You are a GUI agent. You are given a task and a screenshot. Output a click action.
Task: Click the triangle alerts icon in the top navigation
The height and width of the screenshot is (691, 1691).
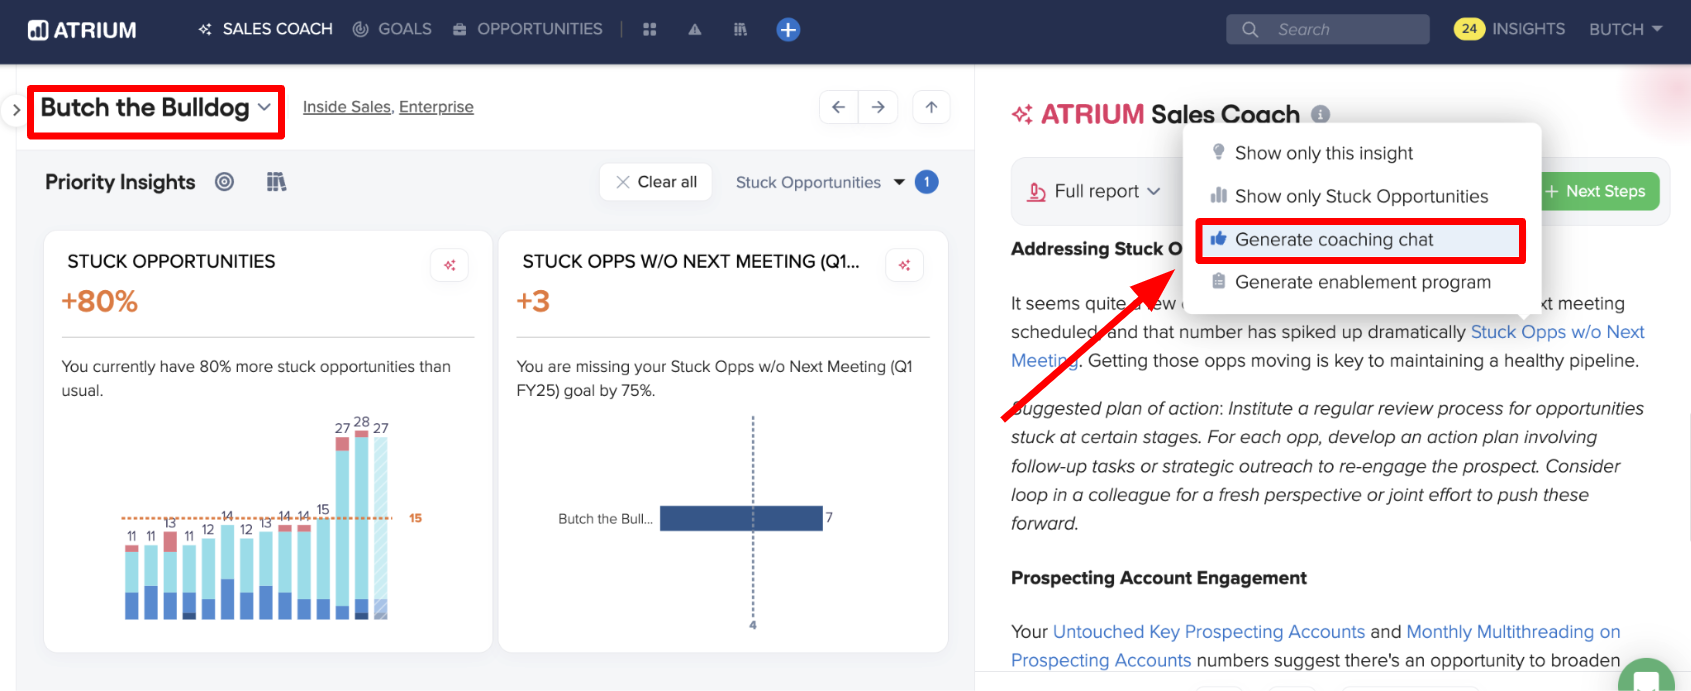coord(695,30)
